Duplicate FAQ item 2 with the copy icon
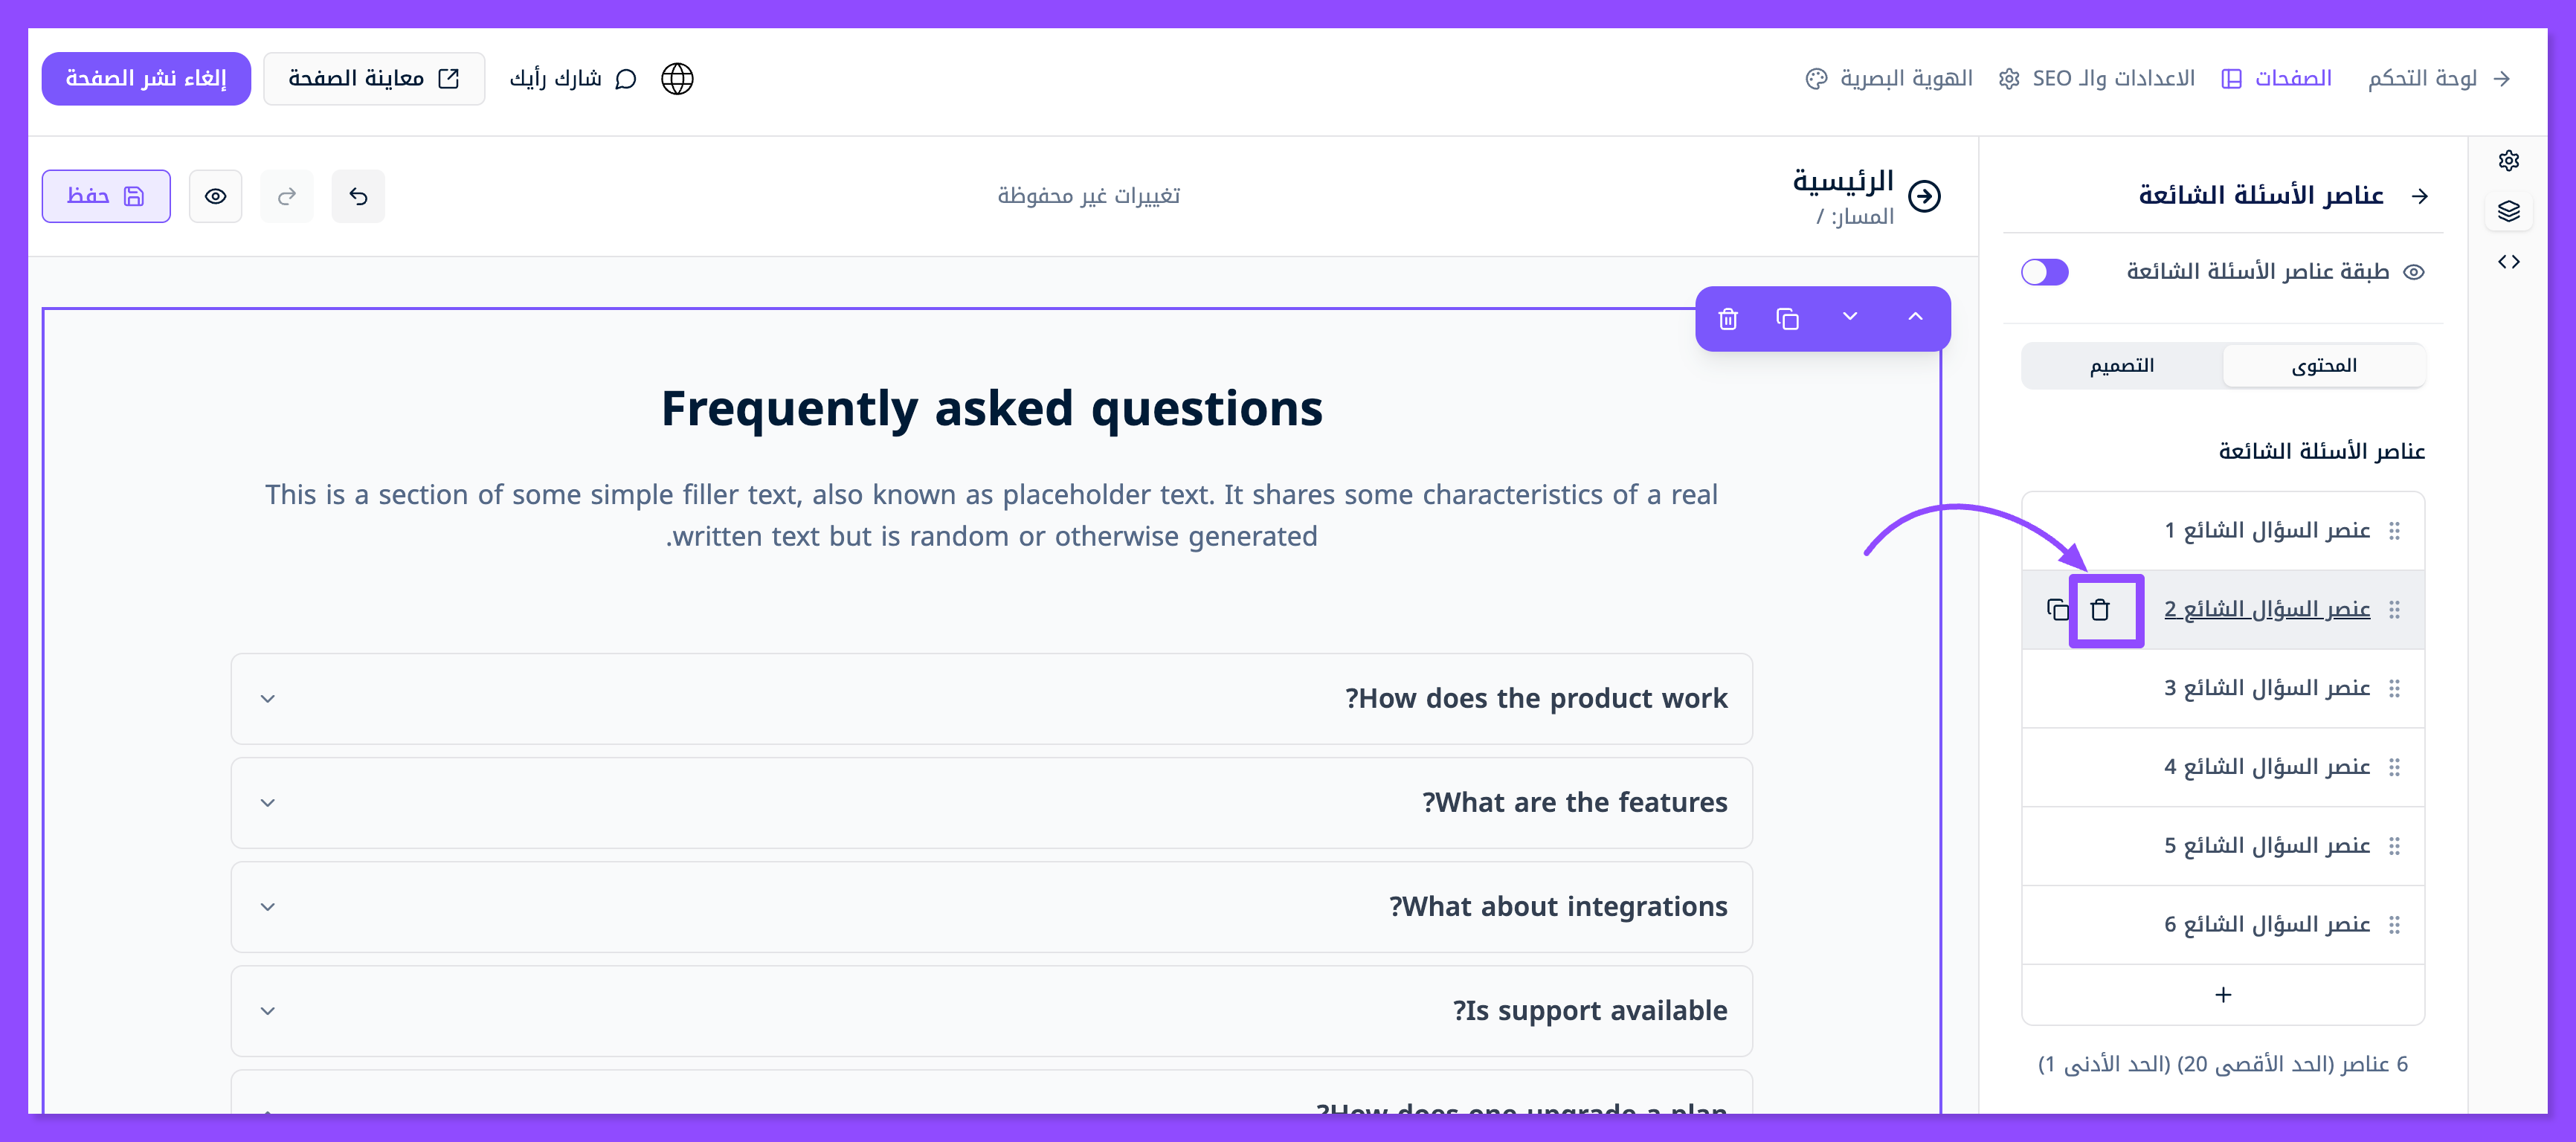The image size is (2576, 1142). [x=2057, y=610]
